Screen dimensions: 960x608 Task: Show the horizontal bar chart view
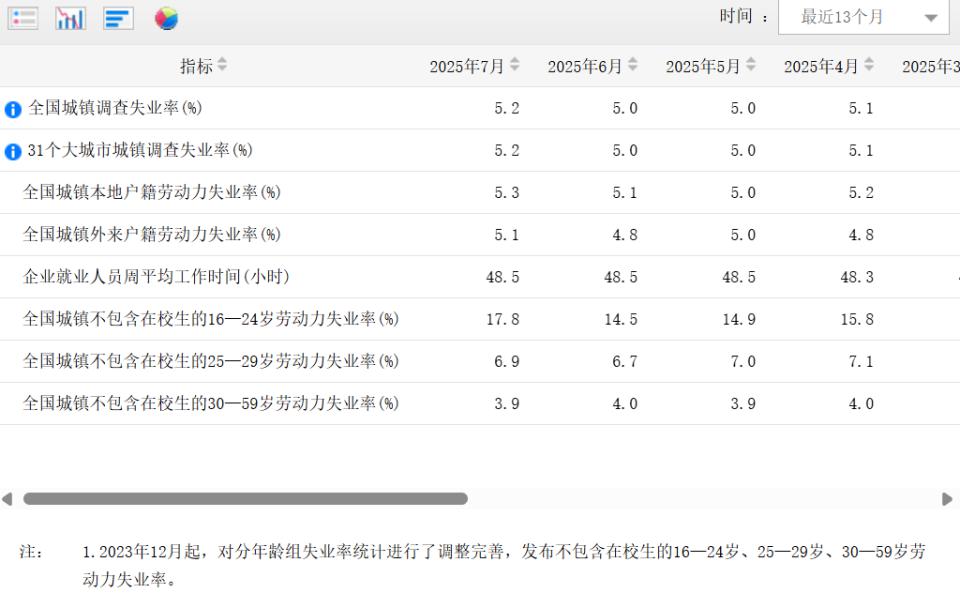point(118,18)
